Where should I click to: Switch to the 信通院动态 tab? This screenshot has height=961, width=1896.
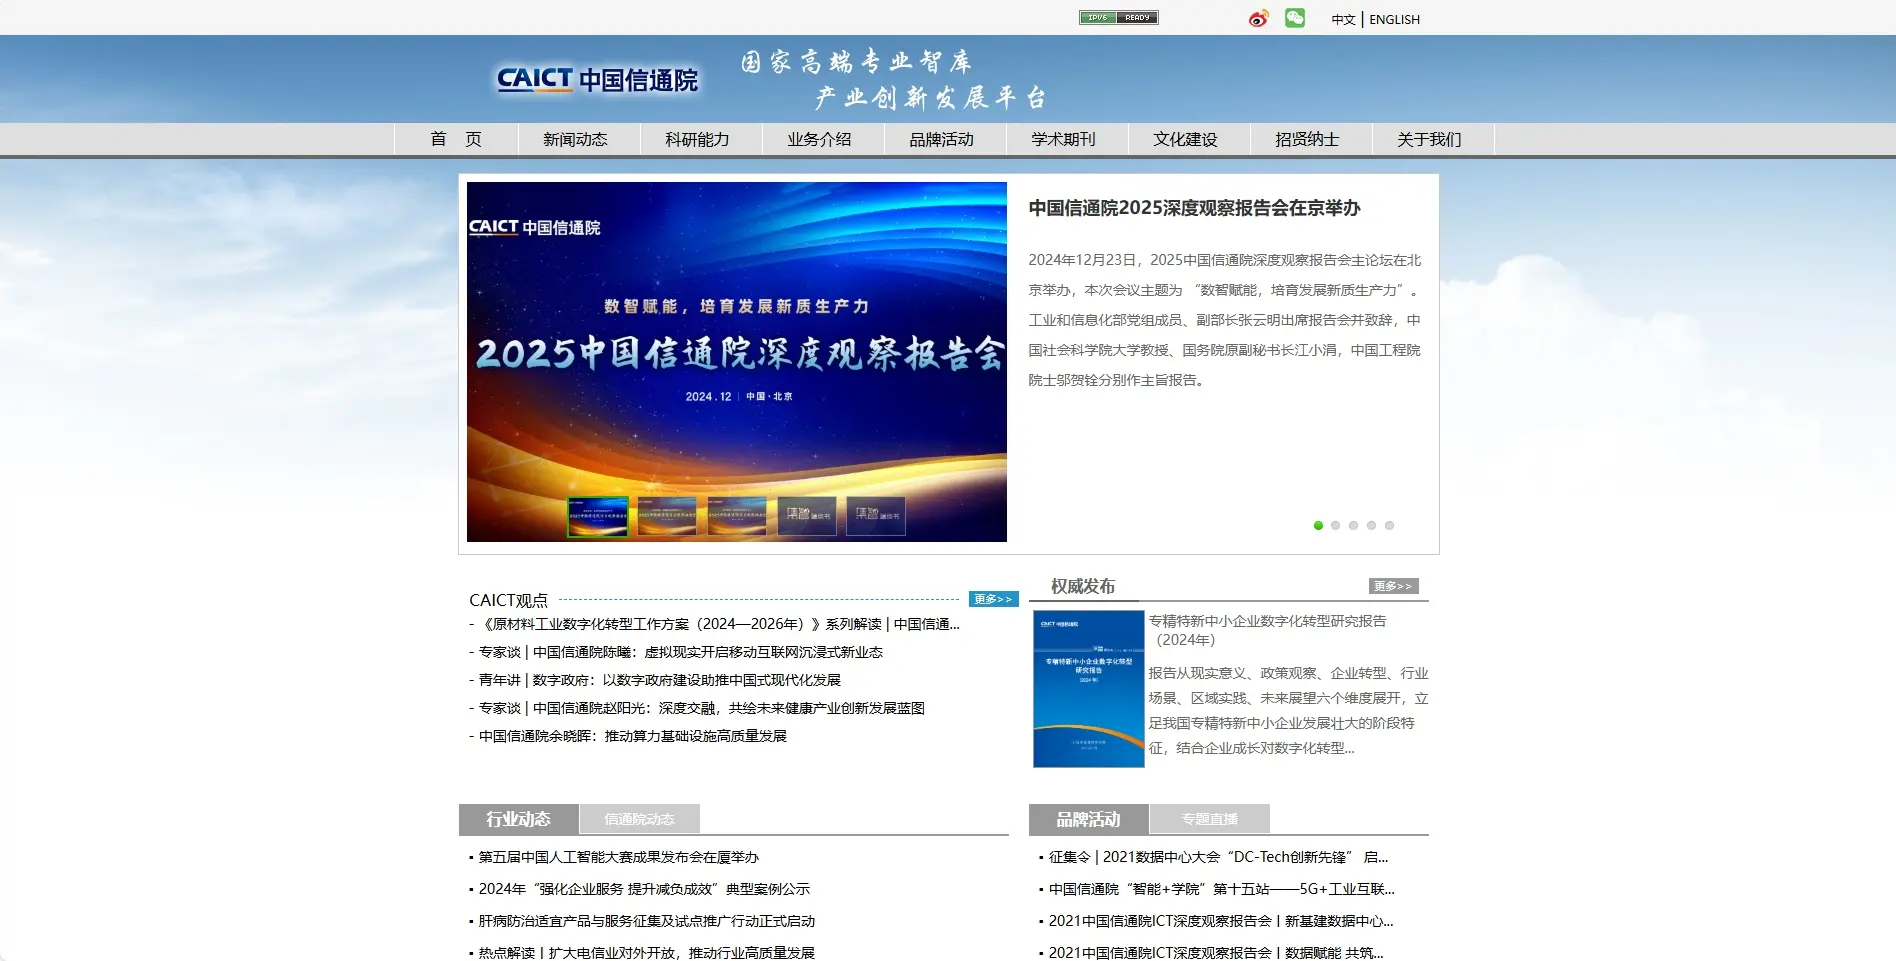639,818
